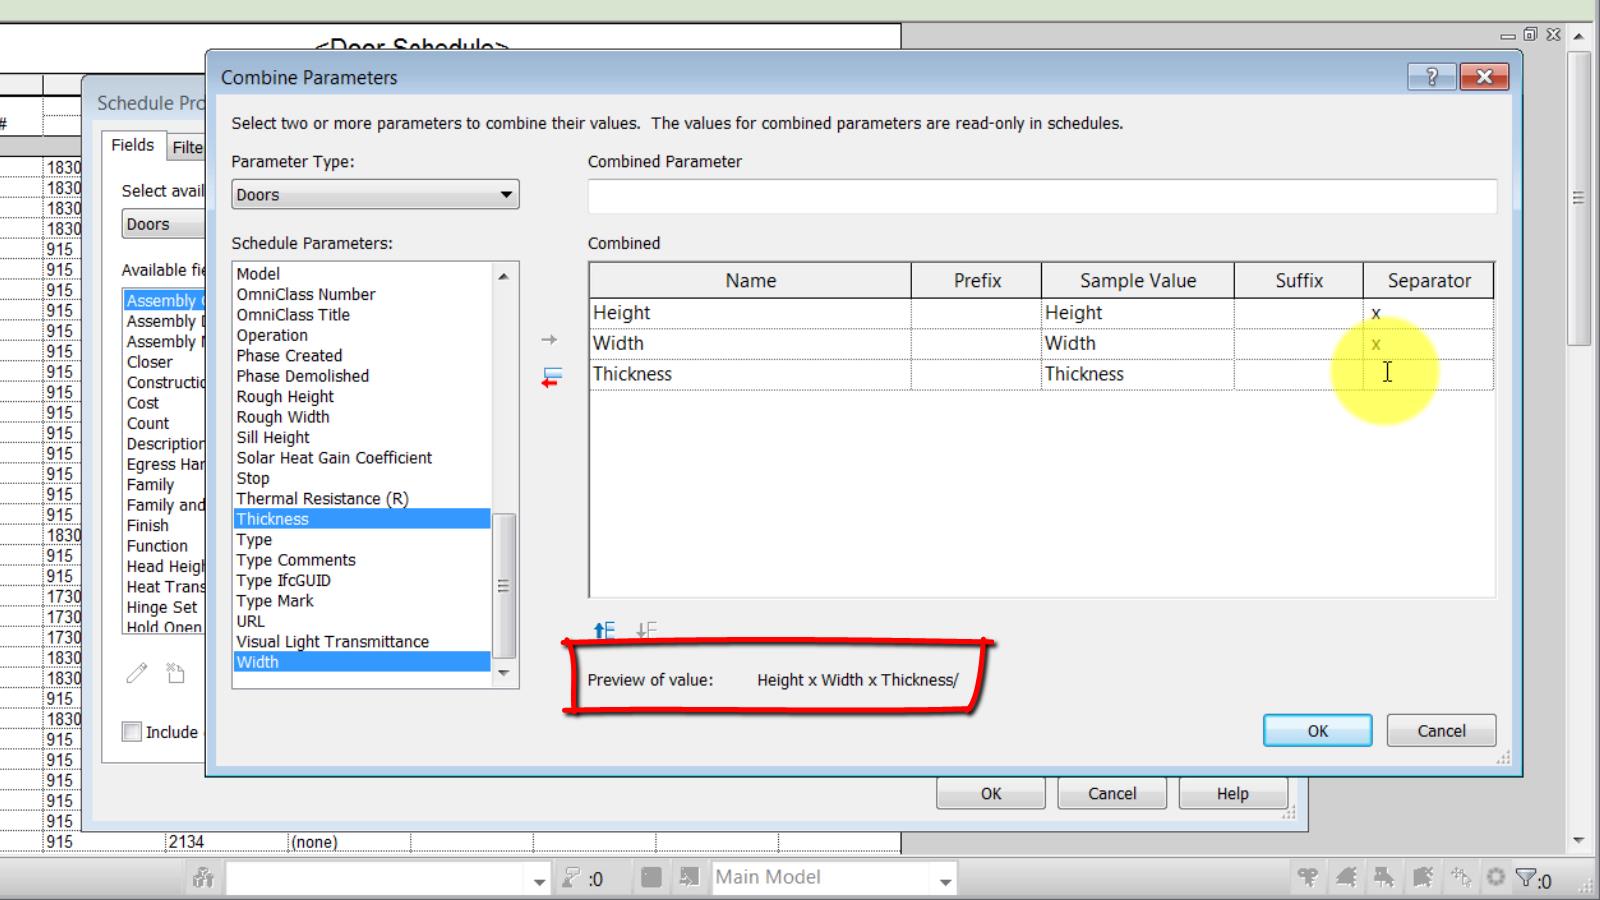Toggle the Select Underlay Elements icon

(x=1346, y=878)
